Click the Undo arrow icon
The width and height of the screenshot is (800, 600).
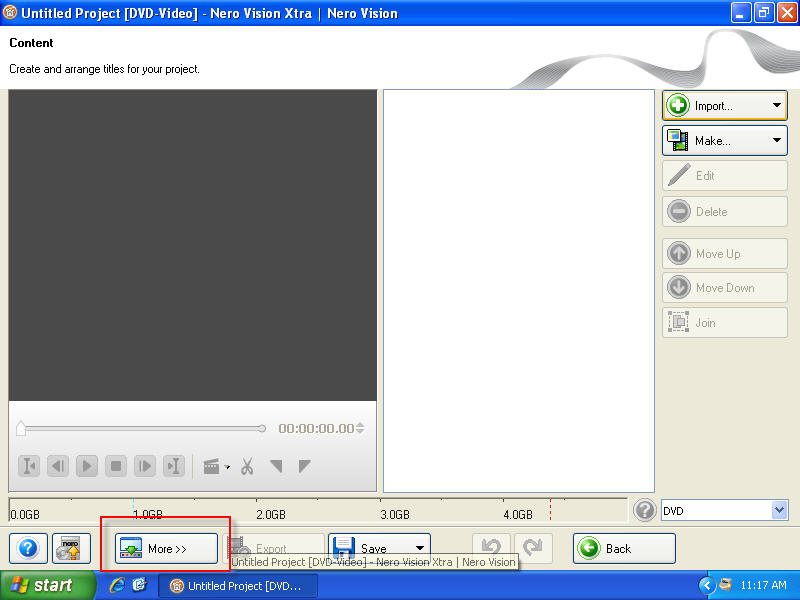click(x=490, y=548)
